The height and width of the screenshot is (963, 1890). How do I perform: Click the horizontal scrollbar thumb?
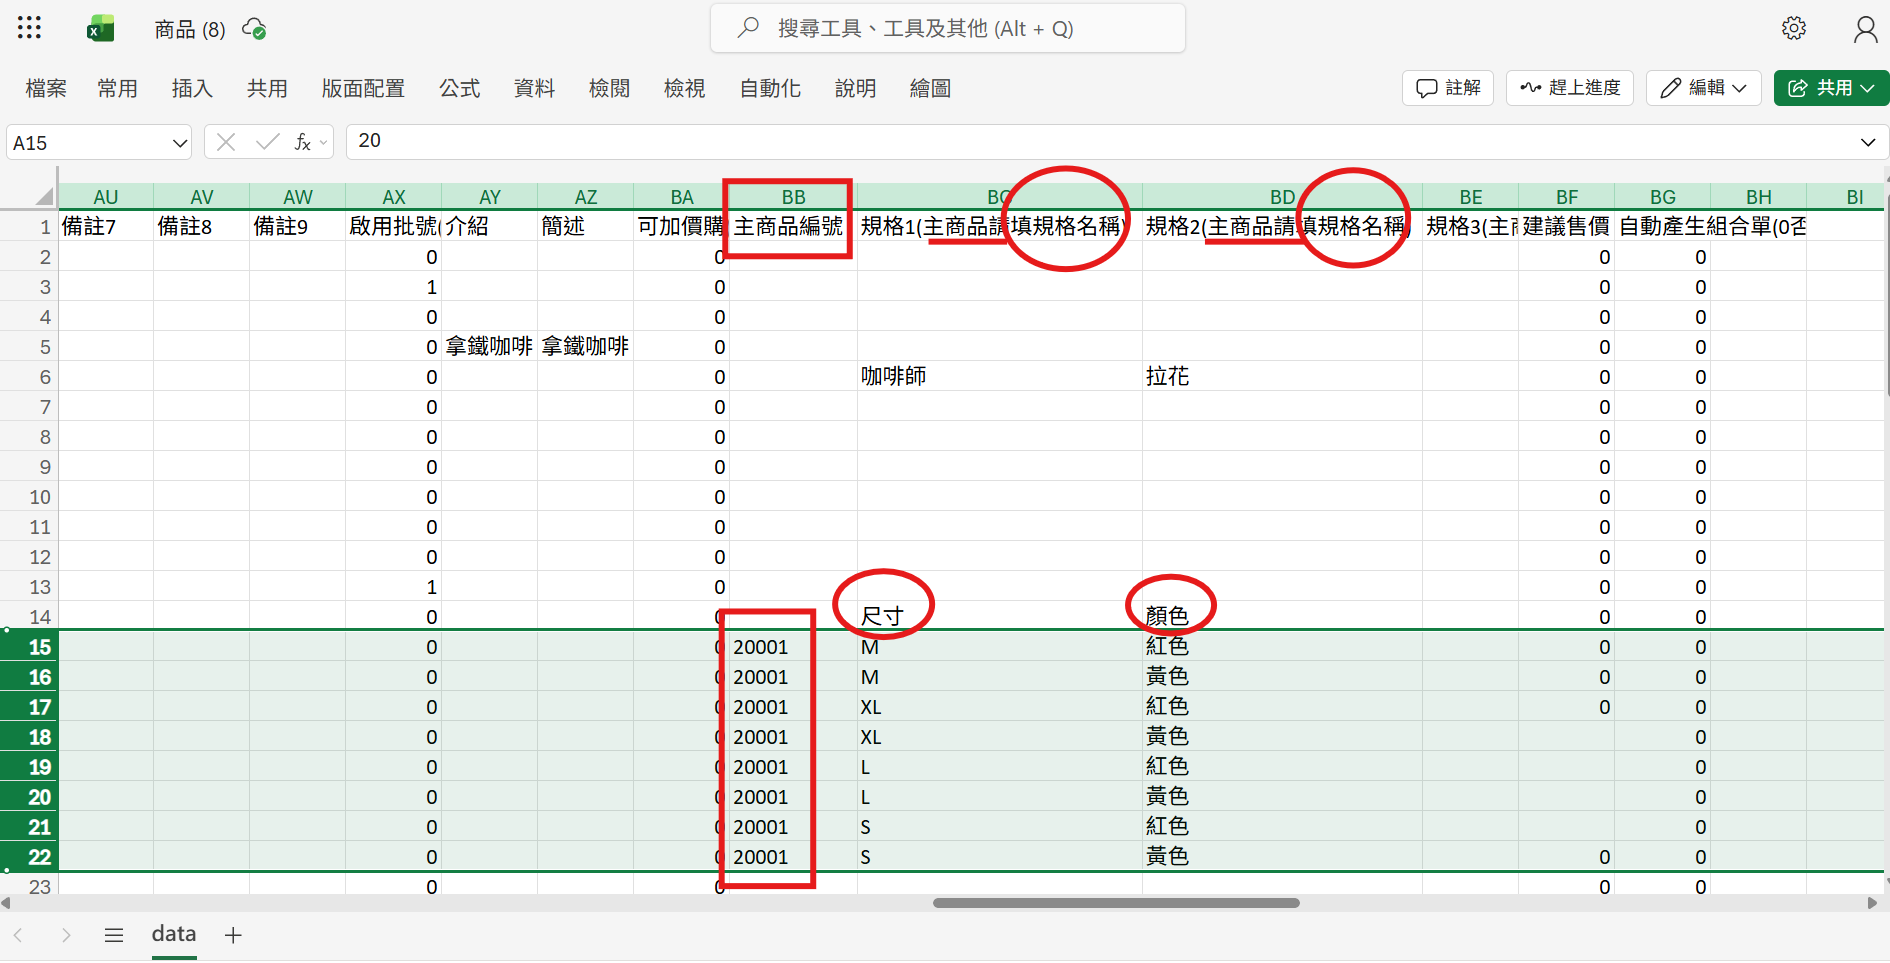pyautogui.click(x=1115, y=903)
